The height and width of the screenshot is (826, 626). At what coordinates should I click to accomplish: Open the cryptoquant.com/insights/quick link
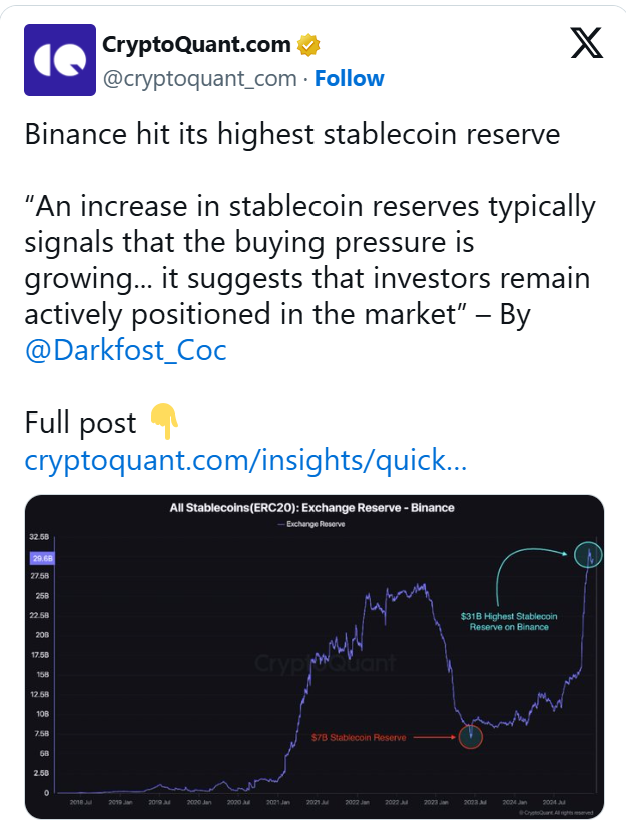246,460
